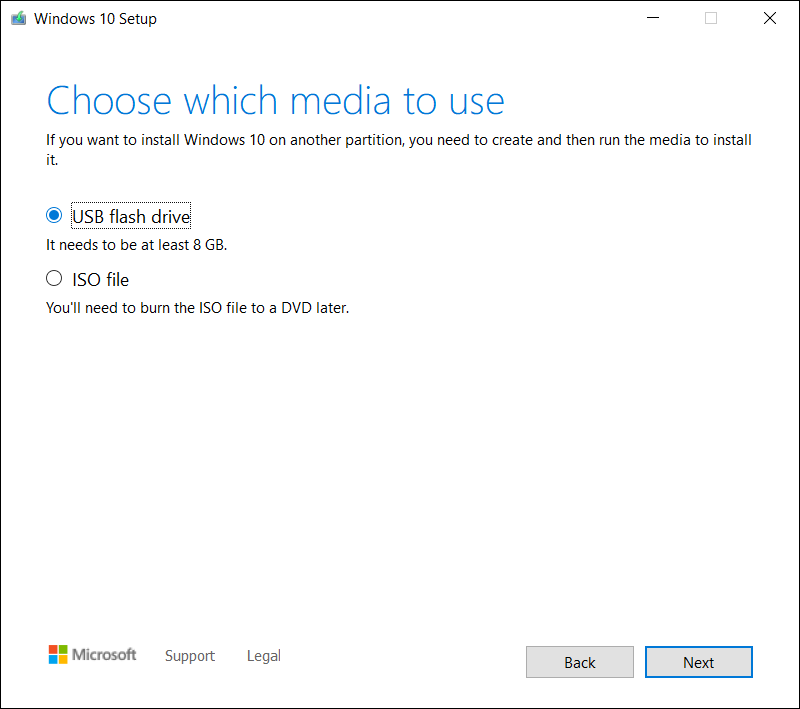
Task: View Legal information
Action: tap(263, 655)
